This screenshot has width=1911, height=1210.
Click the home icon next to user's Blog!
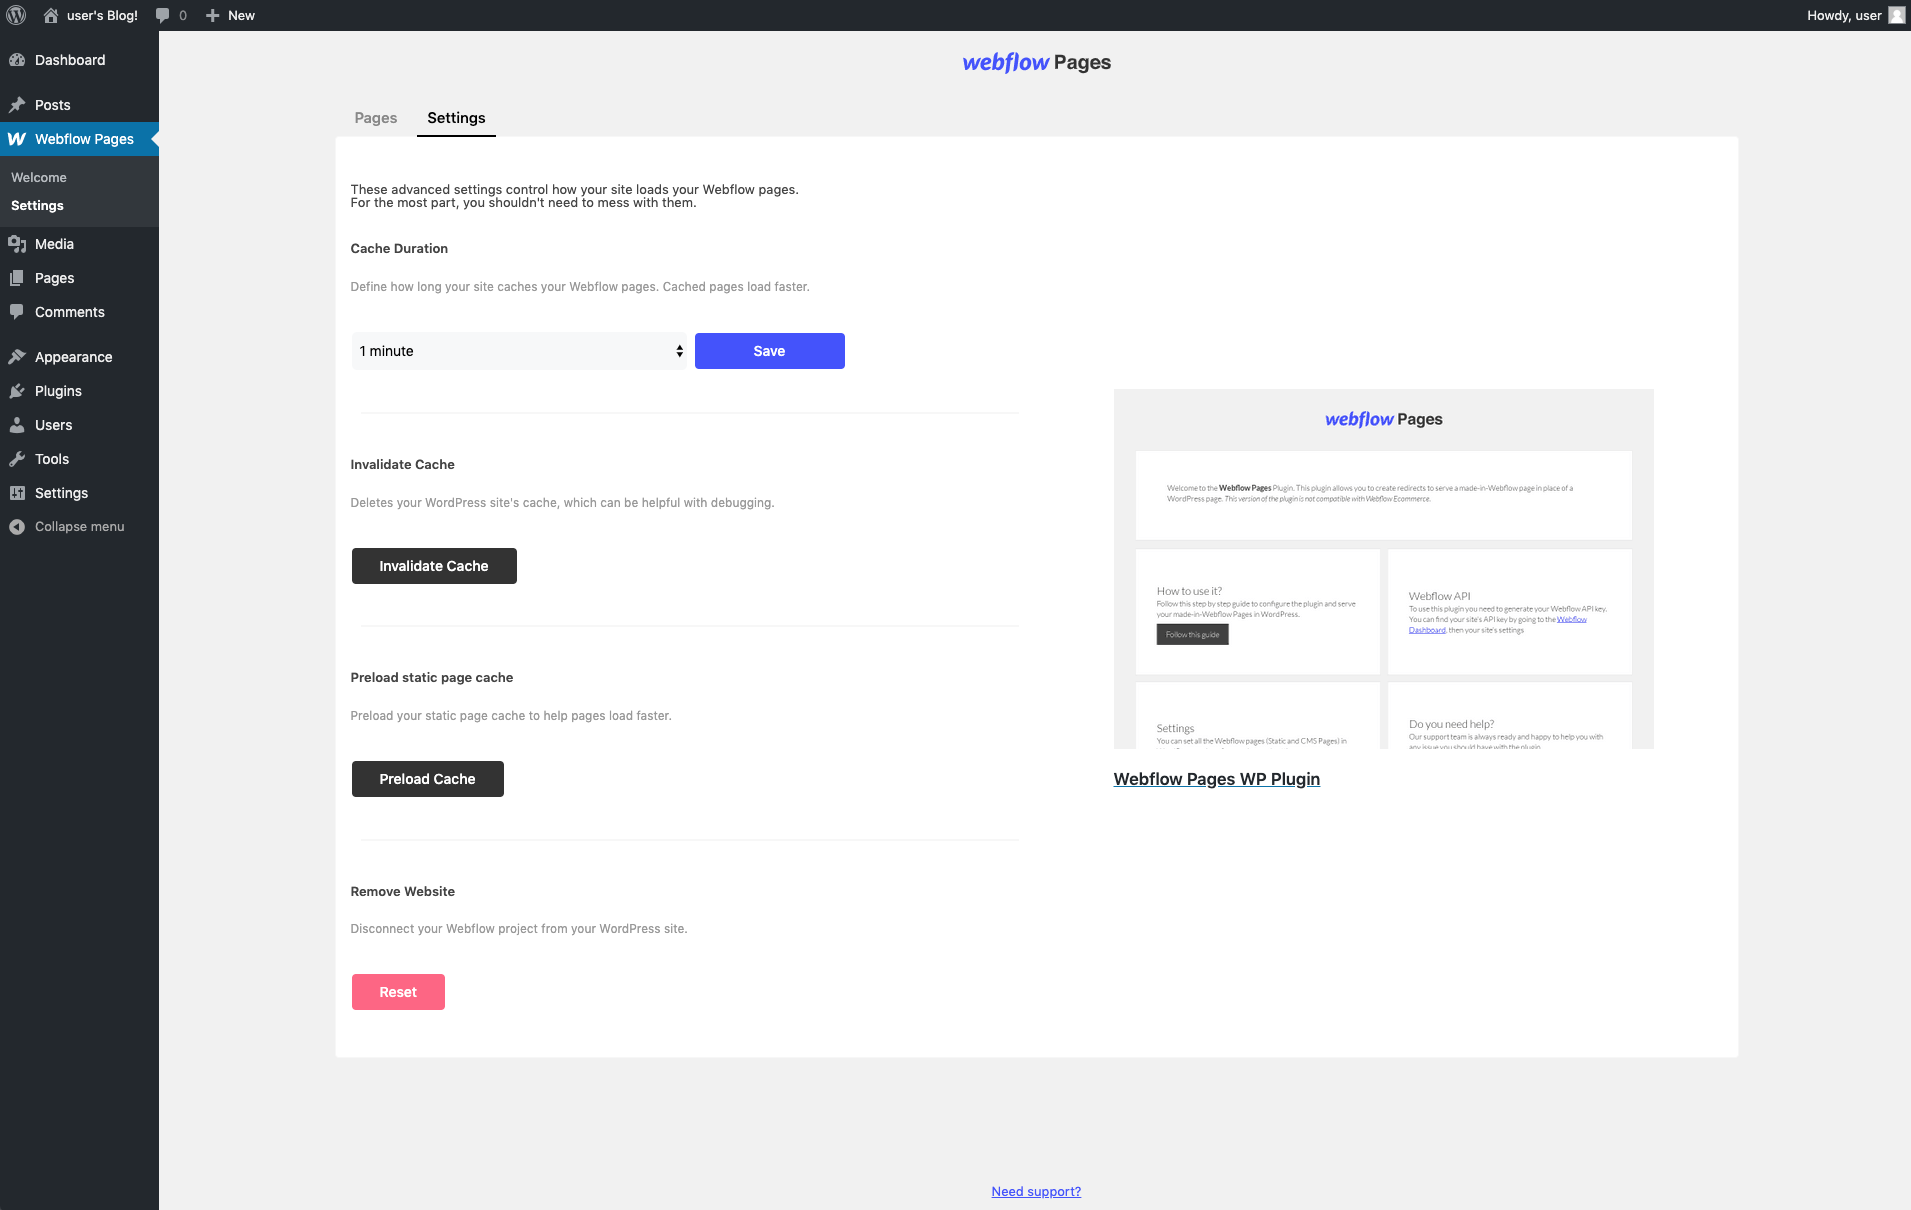pos(51,15)
